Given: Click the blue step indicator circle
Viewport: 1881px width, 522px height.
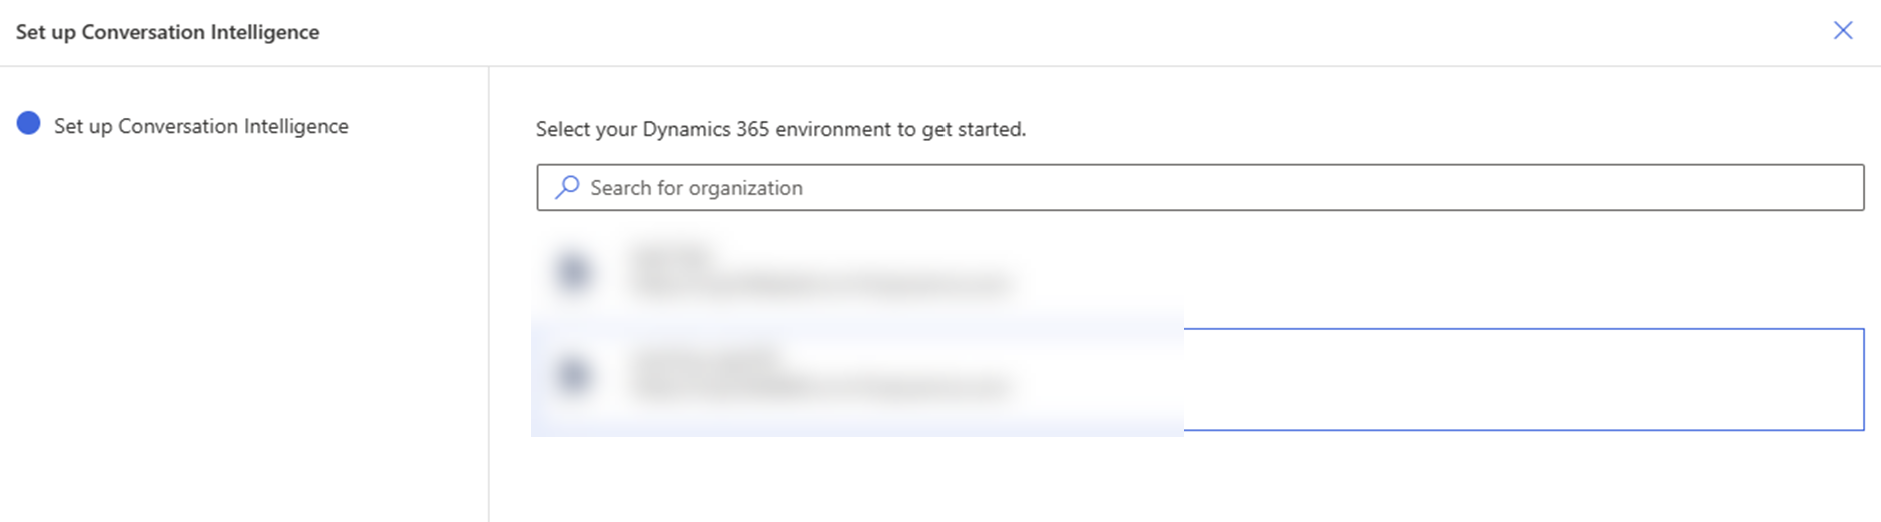Looking at the screenshot, I should 29,123.
